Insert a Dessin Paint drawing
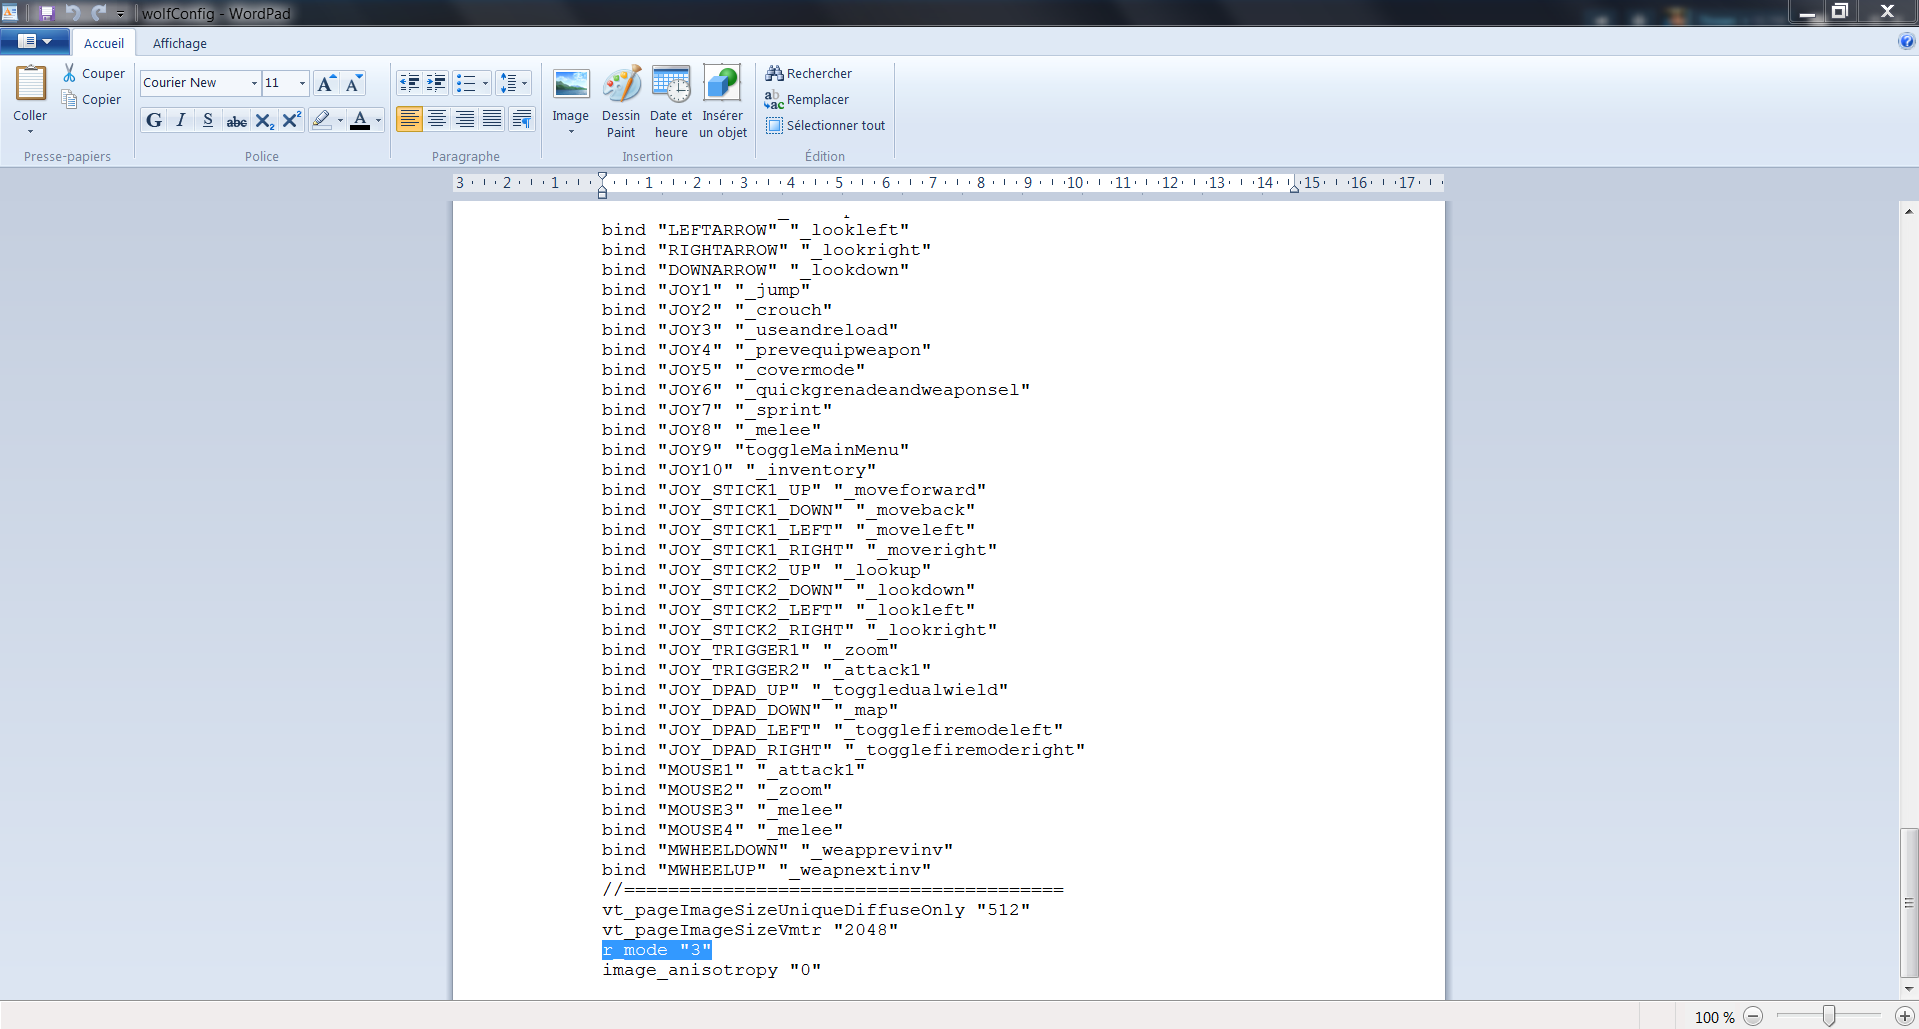1919x1029 pixels. pyautogui.click(x=621, y=102)
